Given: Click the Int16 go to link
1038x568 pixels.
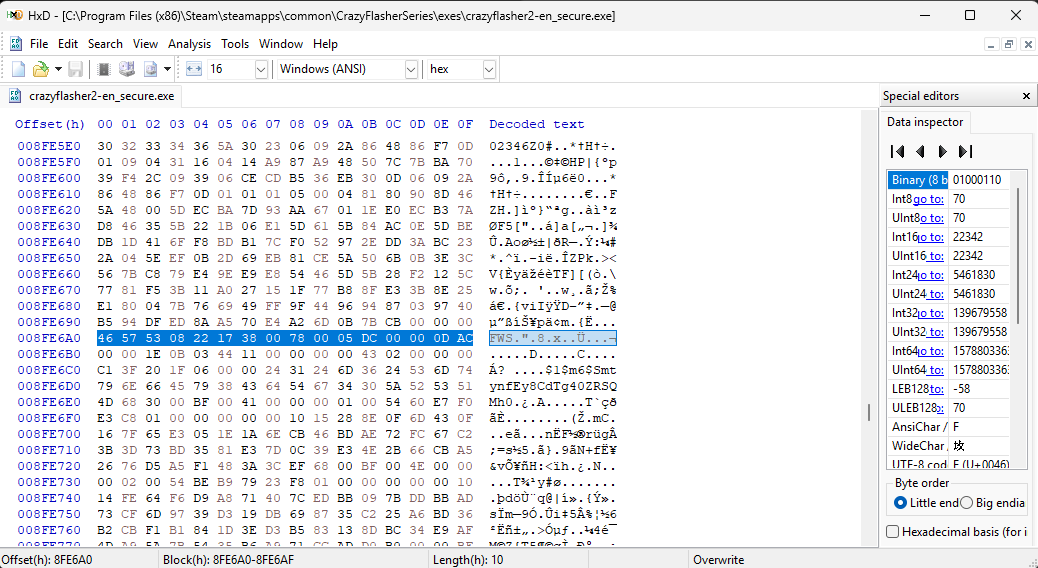Looking at the screenshot, I should [x=929, y=237].
